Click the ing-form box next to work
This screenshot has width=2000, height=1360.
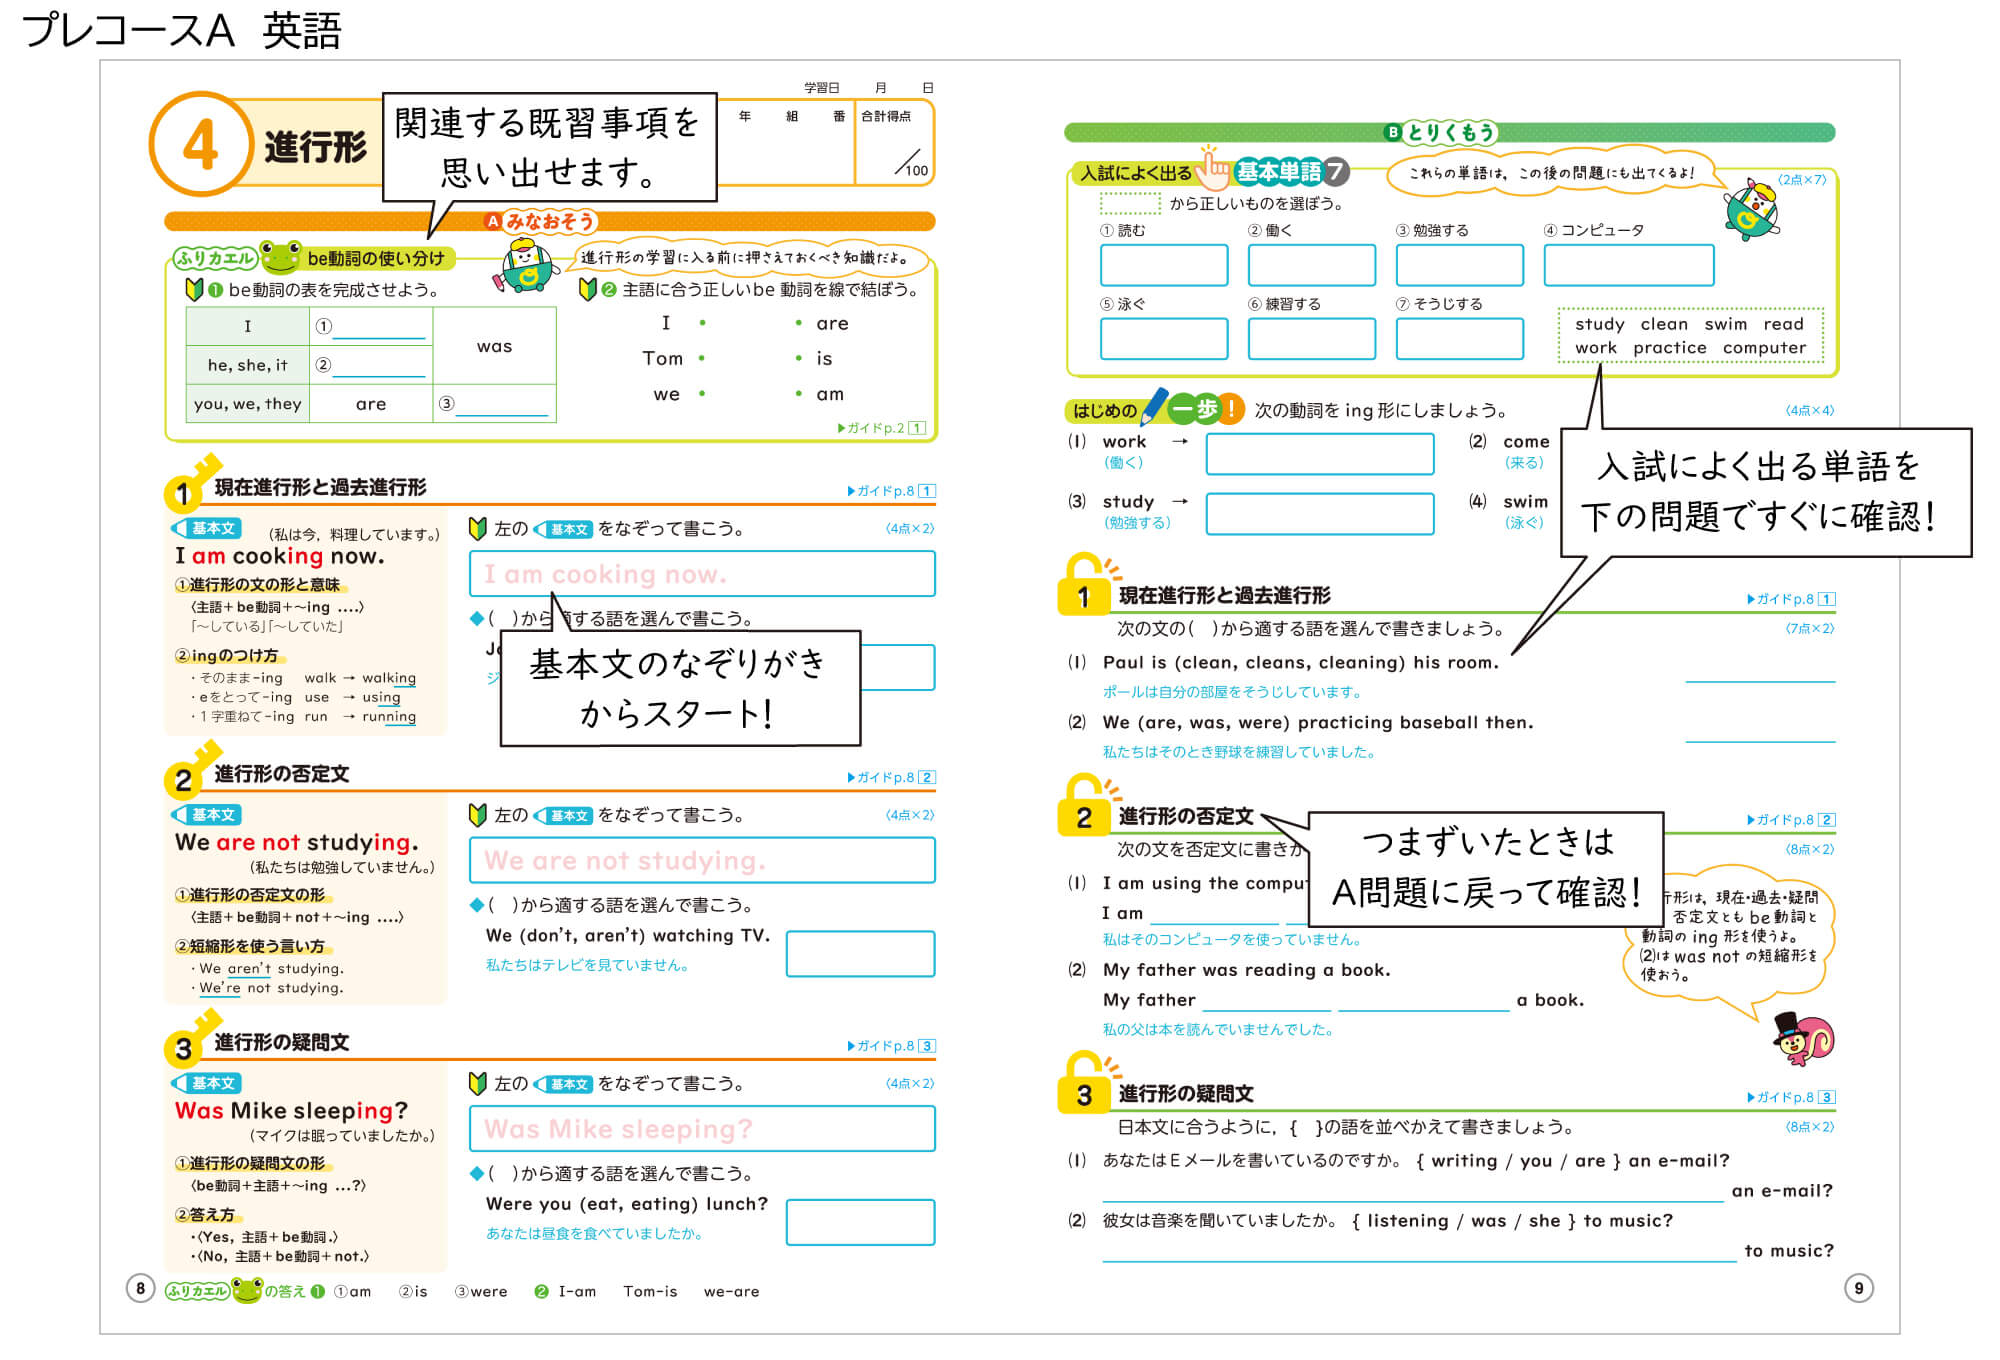(1320, 454)
